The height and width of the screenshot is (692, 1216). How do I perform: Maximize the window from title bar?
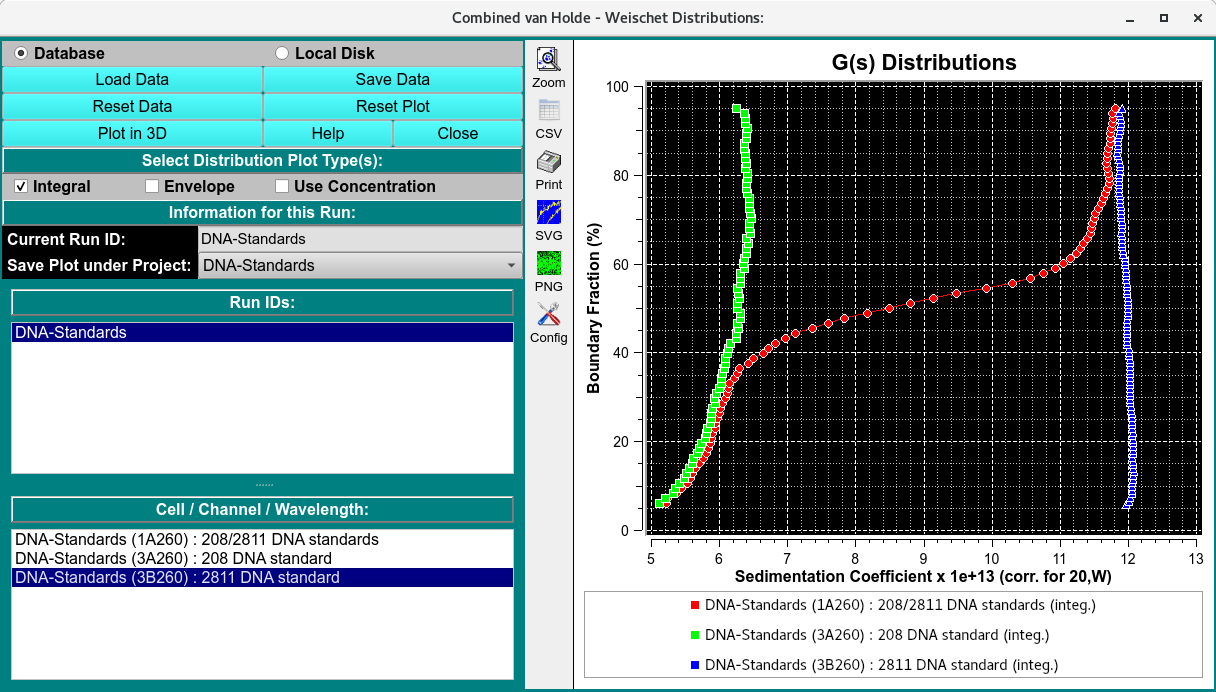1164,18
